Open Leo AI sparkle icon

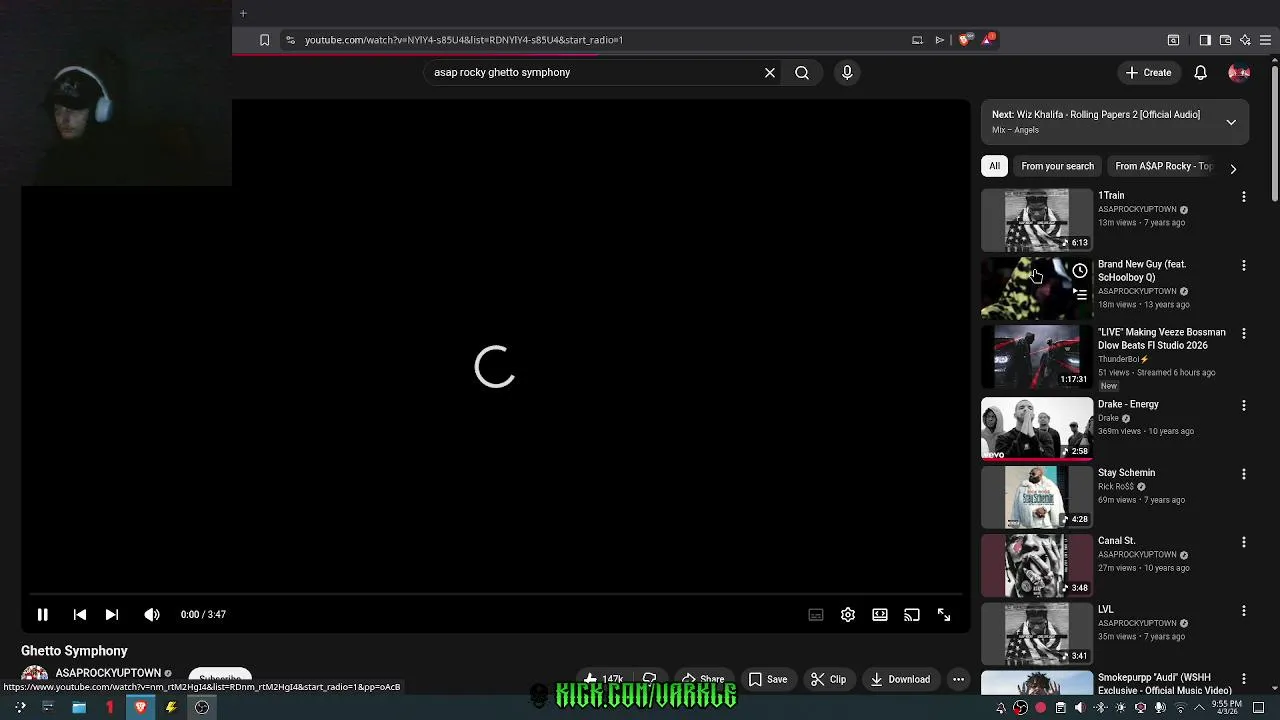coord(1245,40)
